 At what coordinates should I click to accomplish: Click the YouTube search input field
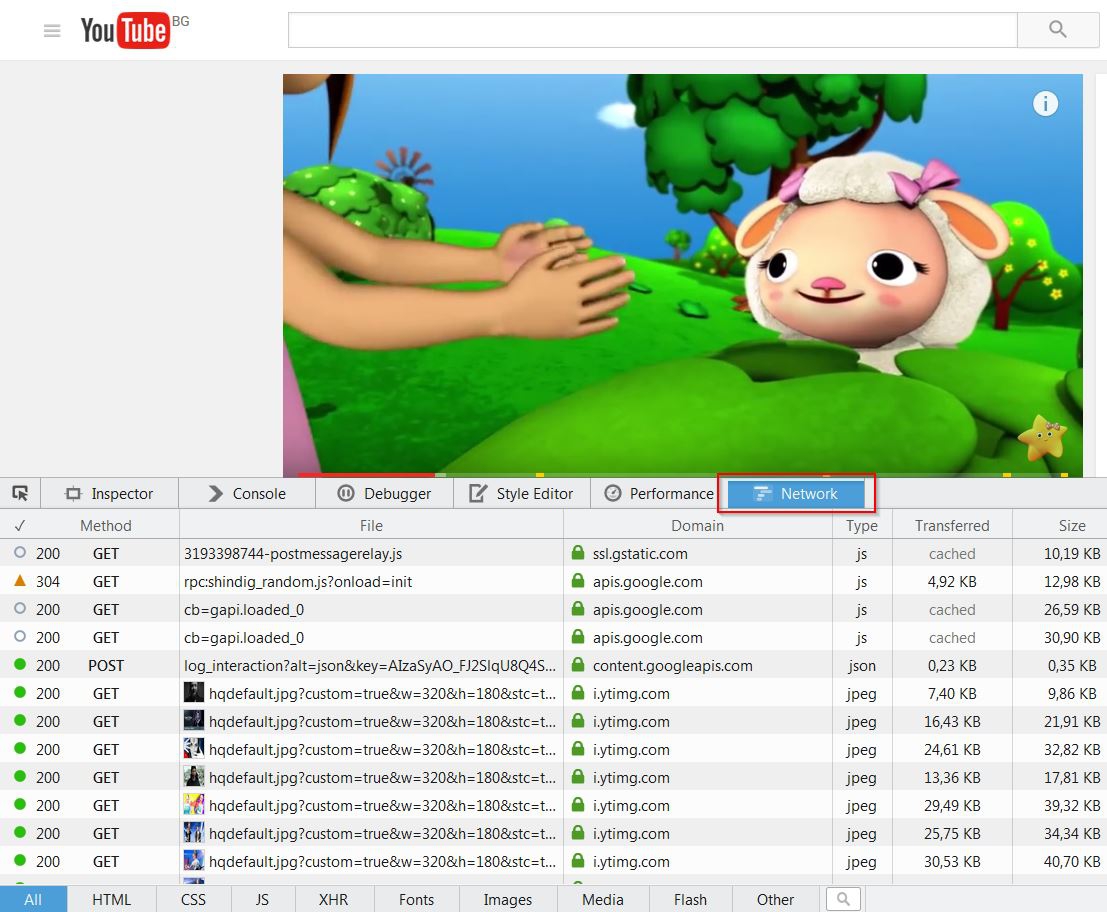click(652, 30)
